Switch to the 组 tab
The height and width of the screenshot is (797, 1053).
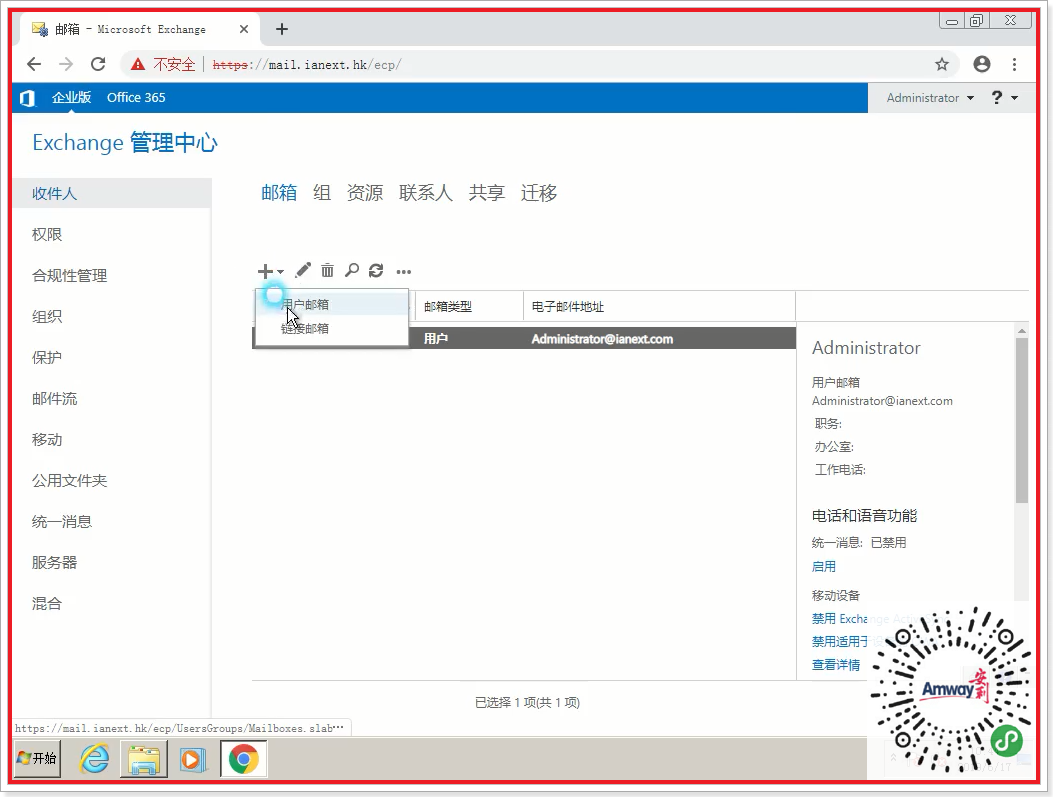tap(322, 193)
